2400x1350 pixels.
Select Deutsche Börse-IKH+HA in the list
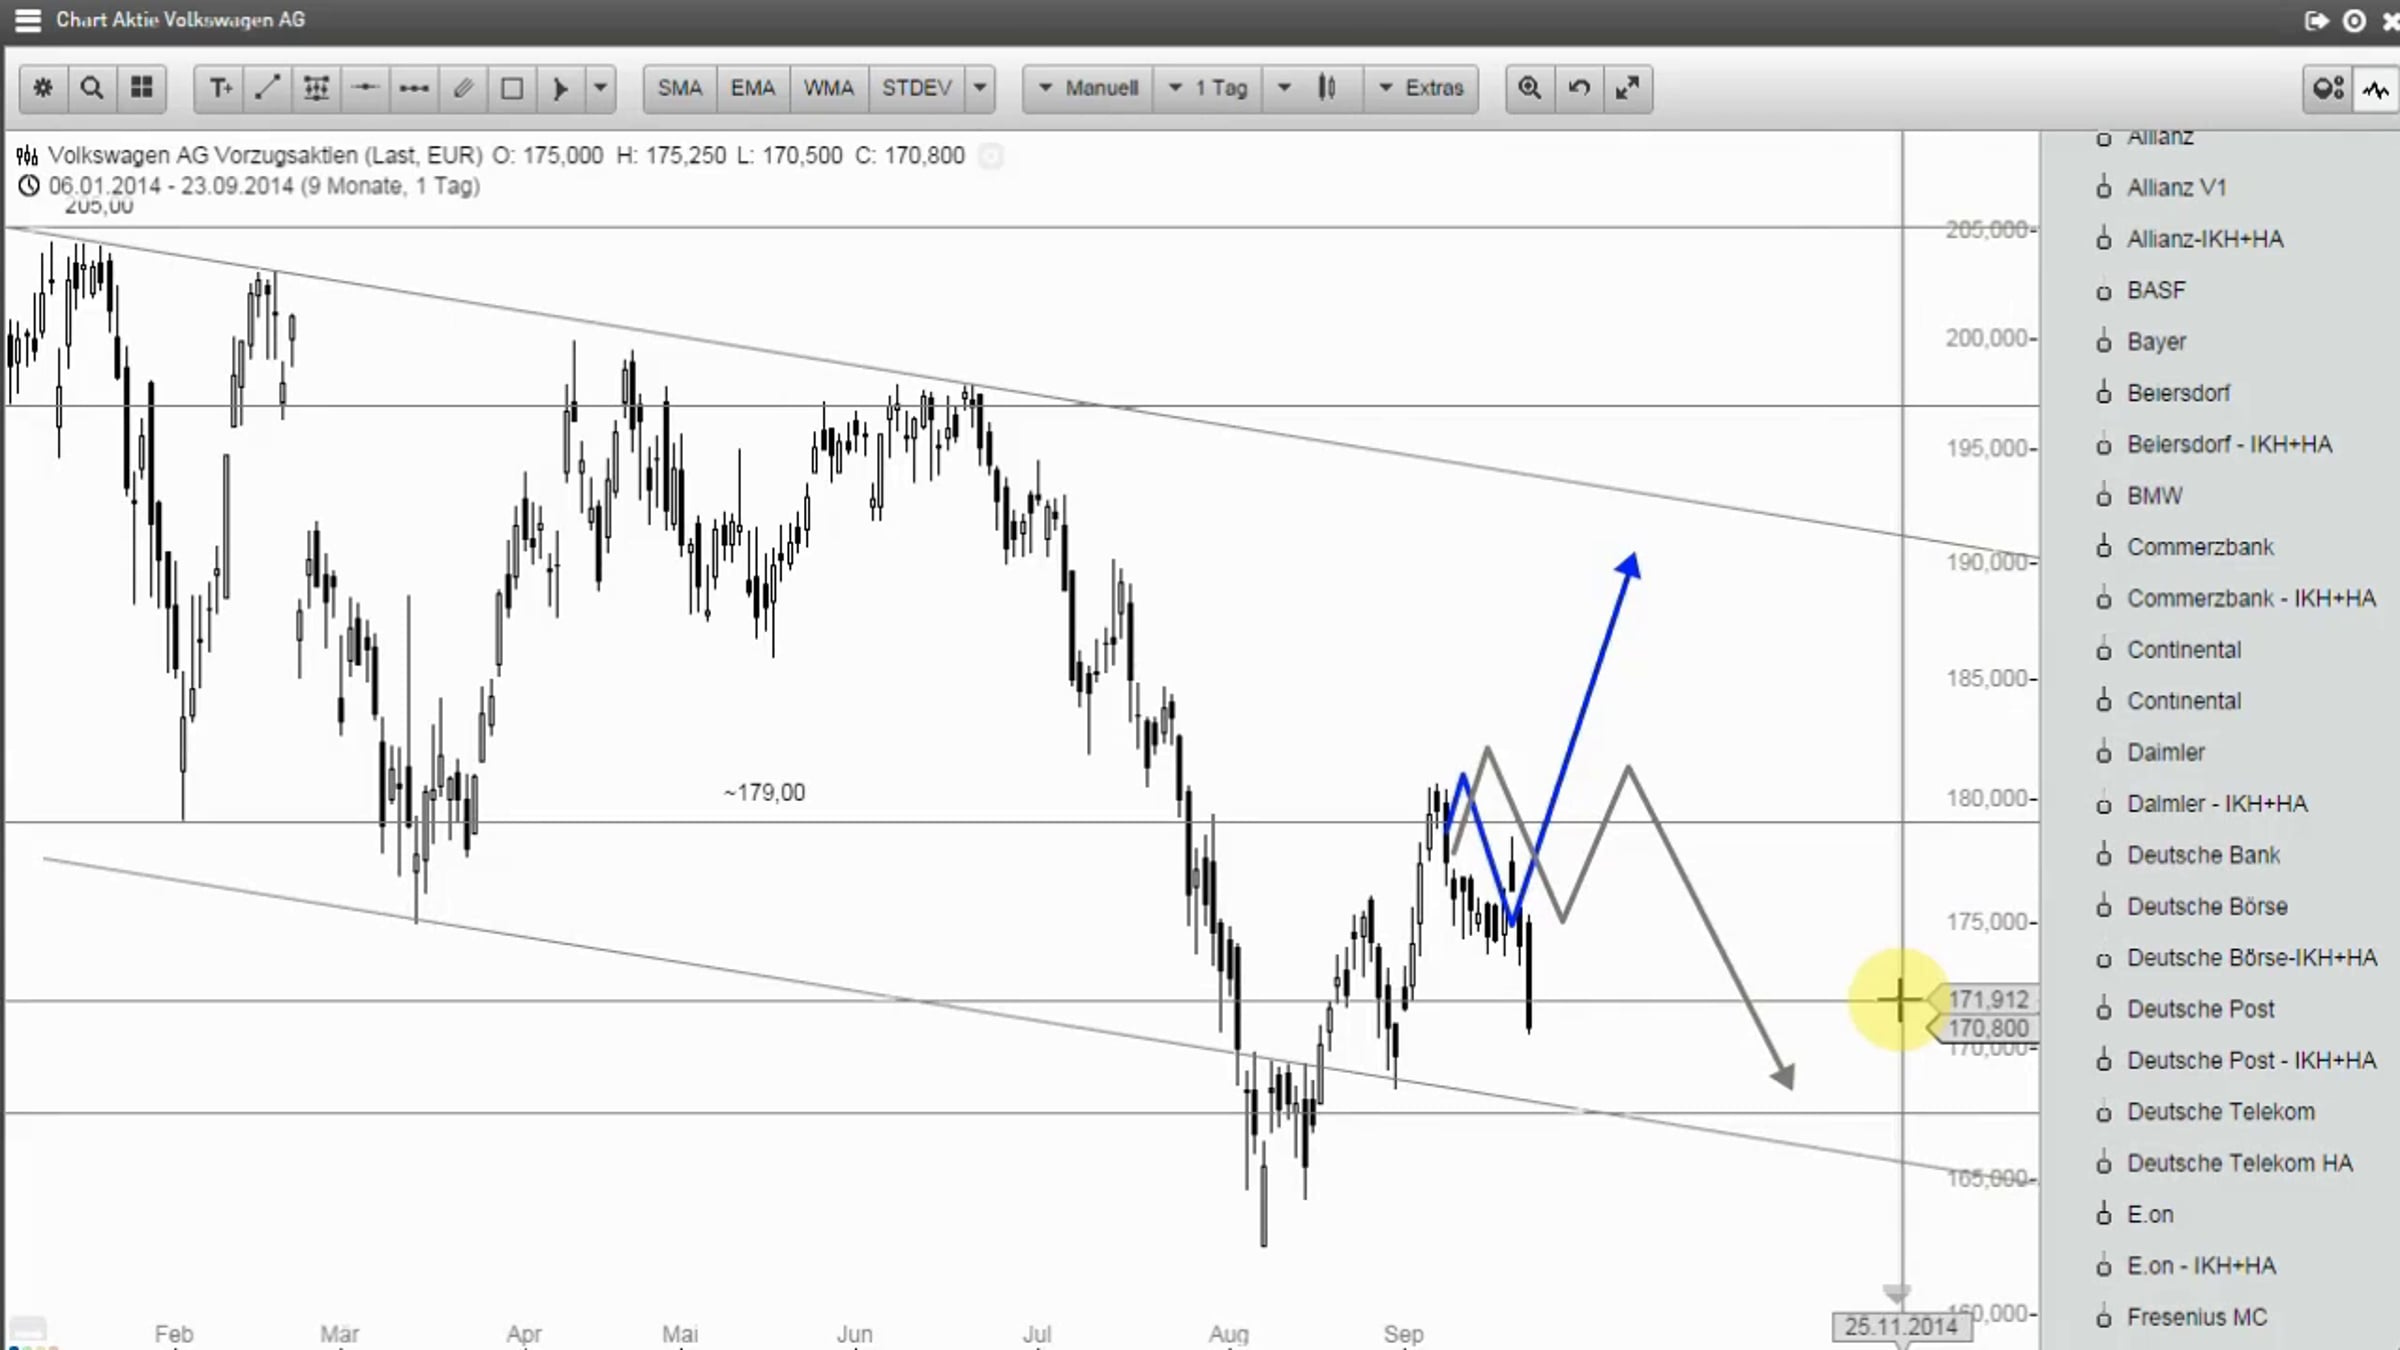(x=2252, y=958)
